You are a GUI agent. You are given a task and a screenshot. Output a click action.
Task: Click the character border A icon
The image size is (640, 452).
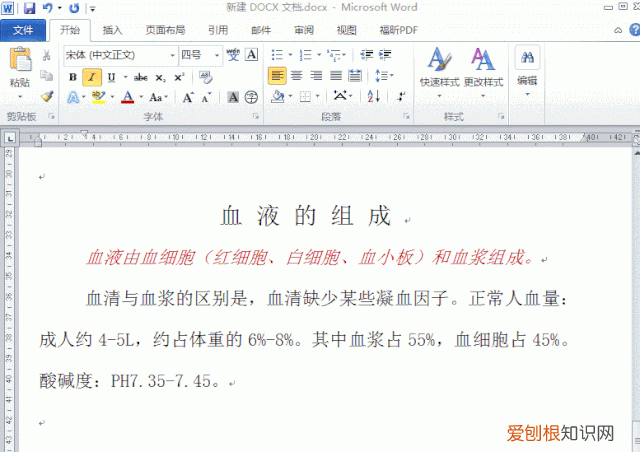click(x=251, y=55)
